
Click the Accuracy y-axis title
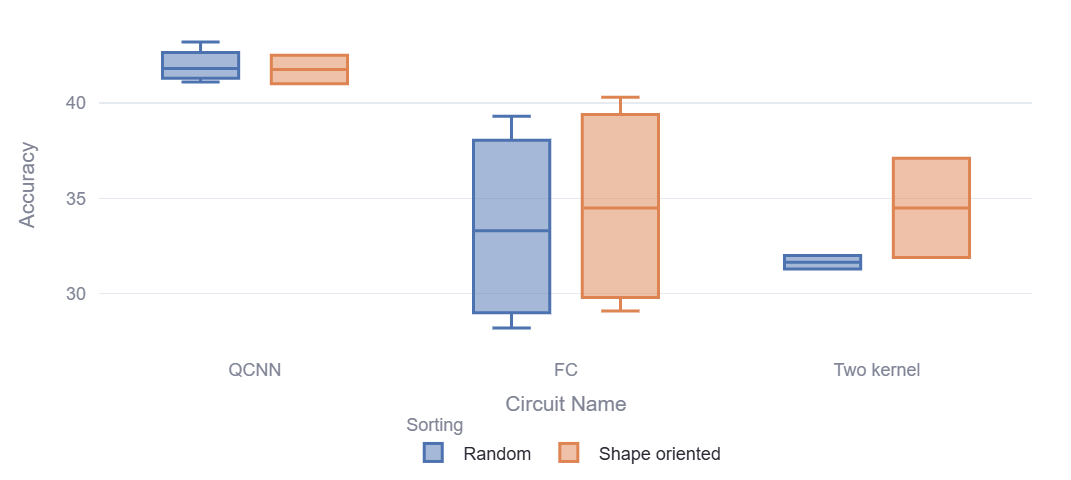click(28, 185)
